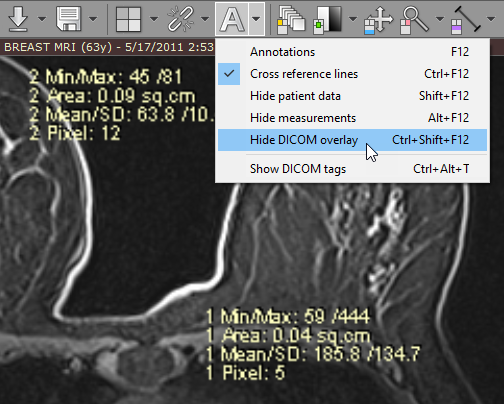This screenshot has width=504, height=404.
Task: Click the BREAST MRI (63y) series title
Action: point(109,47)
